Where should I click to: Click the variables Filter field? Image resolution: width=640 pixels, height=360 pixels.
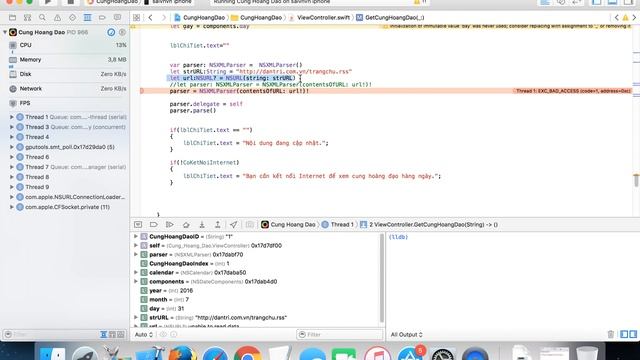click(x=340, y=334)
